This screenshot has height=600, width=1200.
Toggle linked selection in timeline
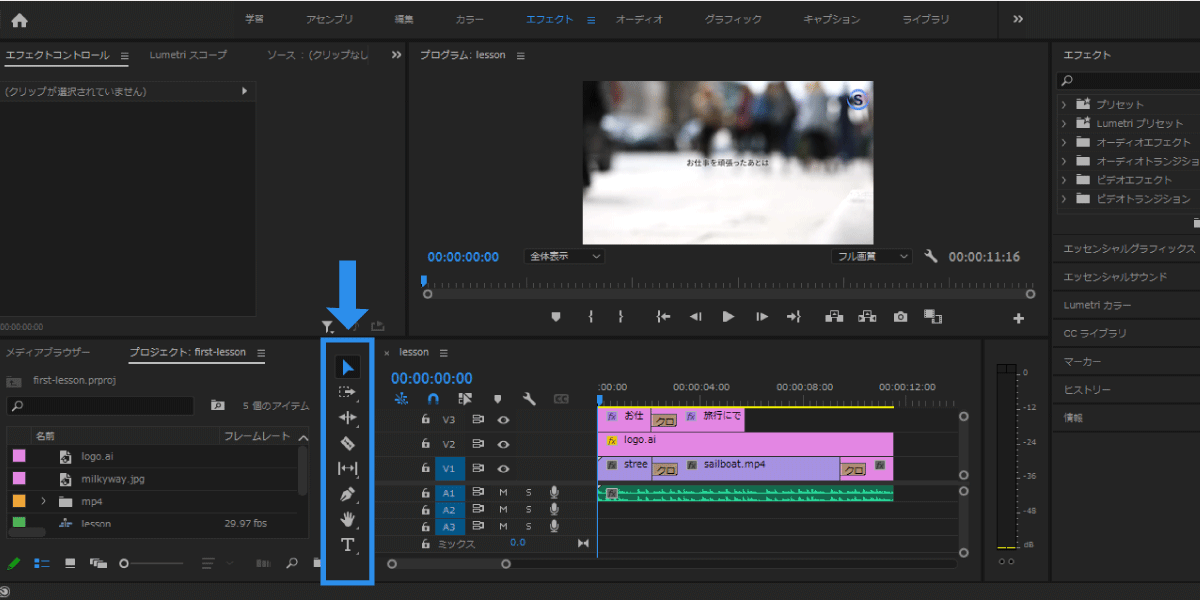click(x=465, y=399)
